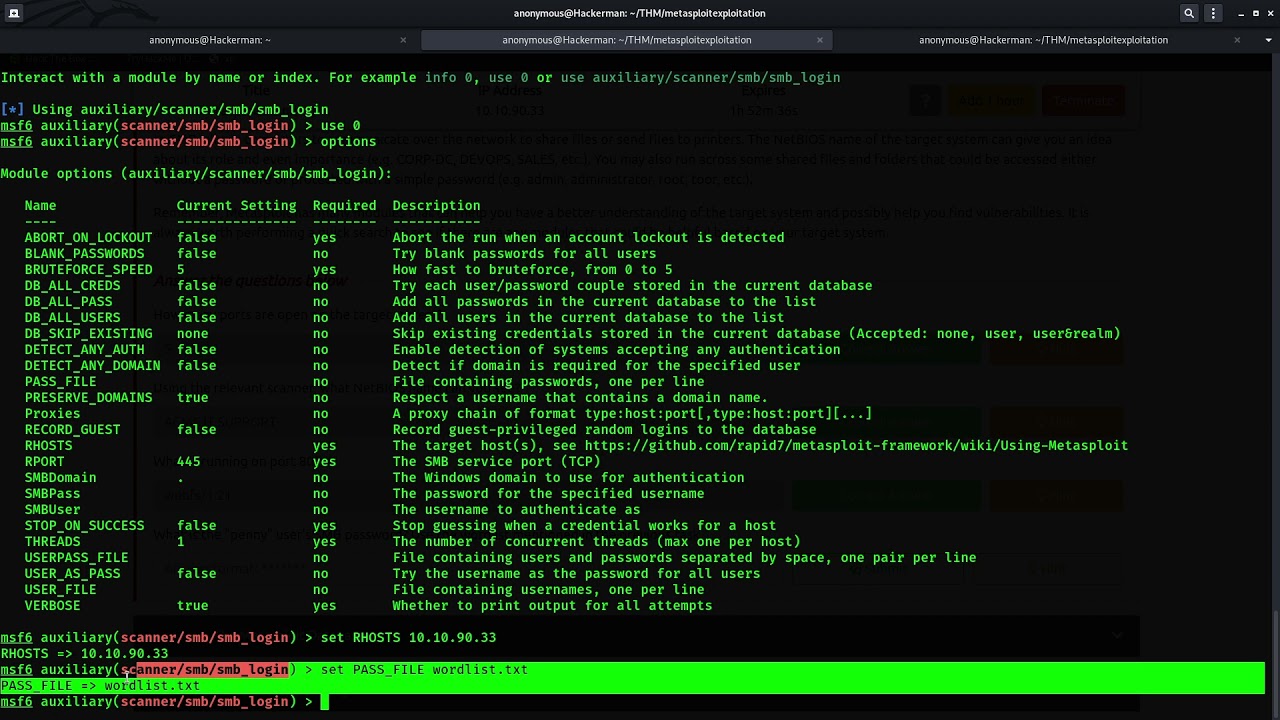Screen dimensions: 1280x720
Task: Click the DB_SKIP_EXISTING value none
Action: pyautogui.click(x=192, y=334)
